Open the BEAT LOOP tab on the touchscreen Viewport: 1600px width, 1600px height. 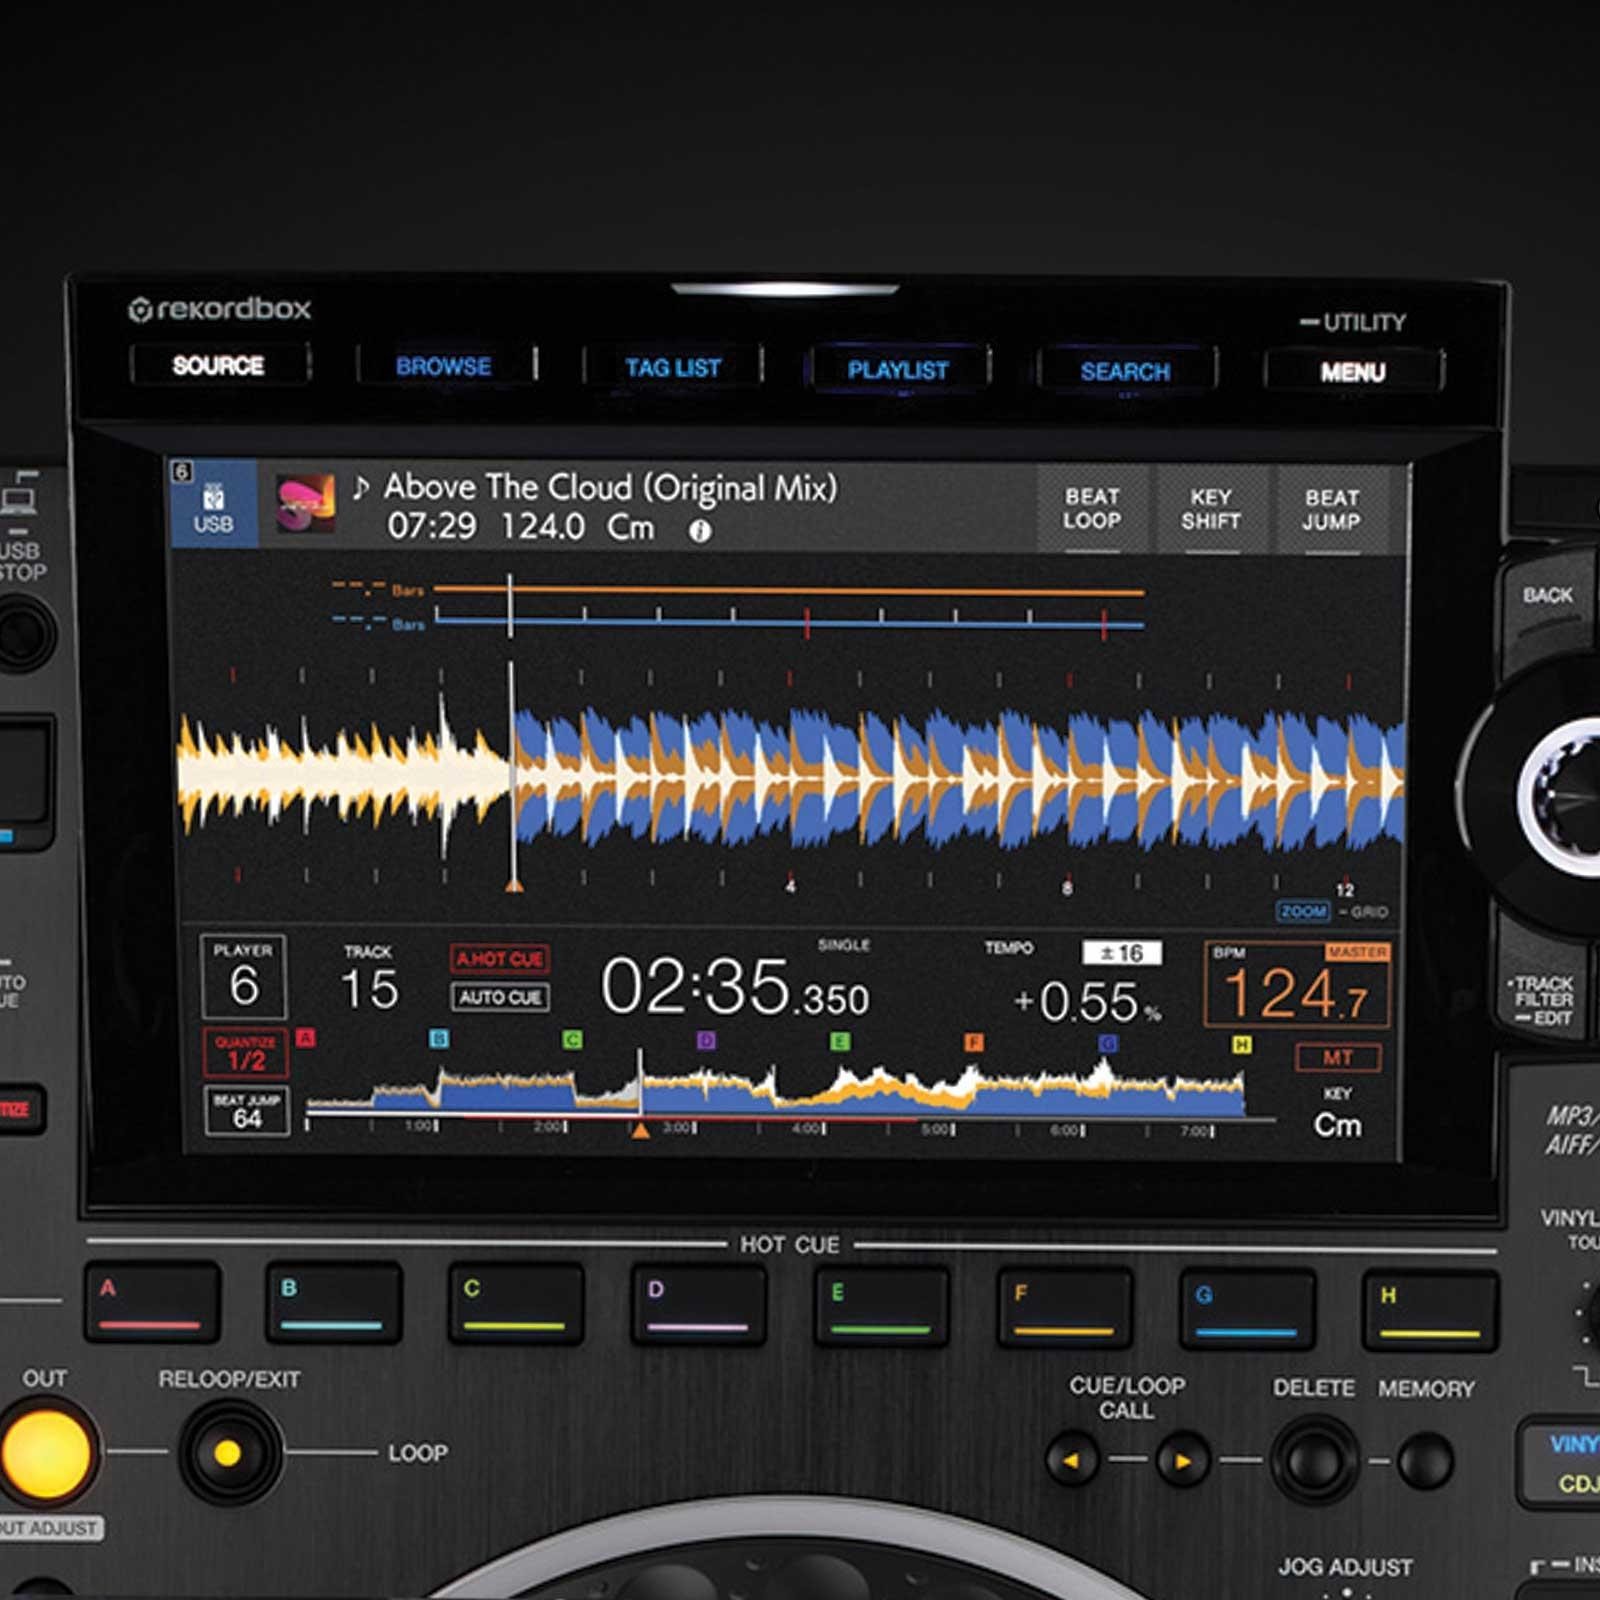pos(1092,509)
